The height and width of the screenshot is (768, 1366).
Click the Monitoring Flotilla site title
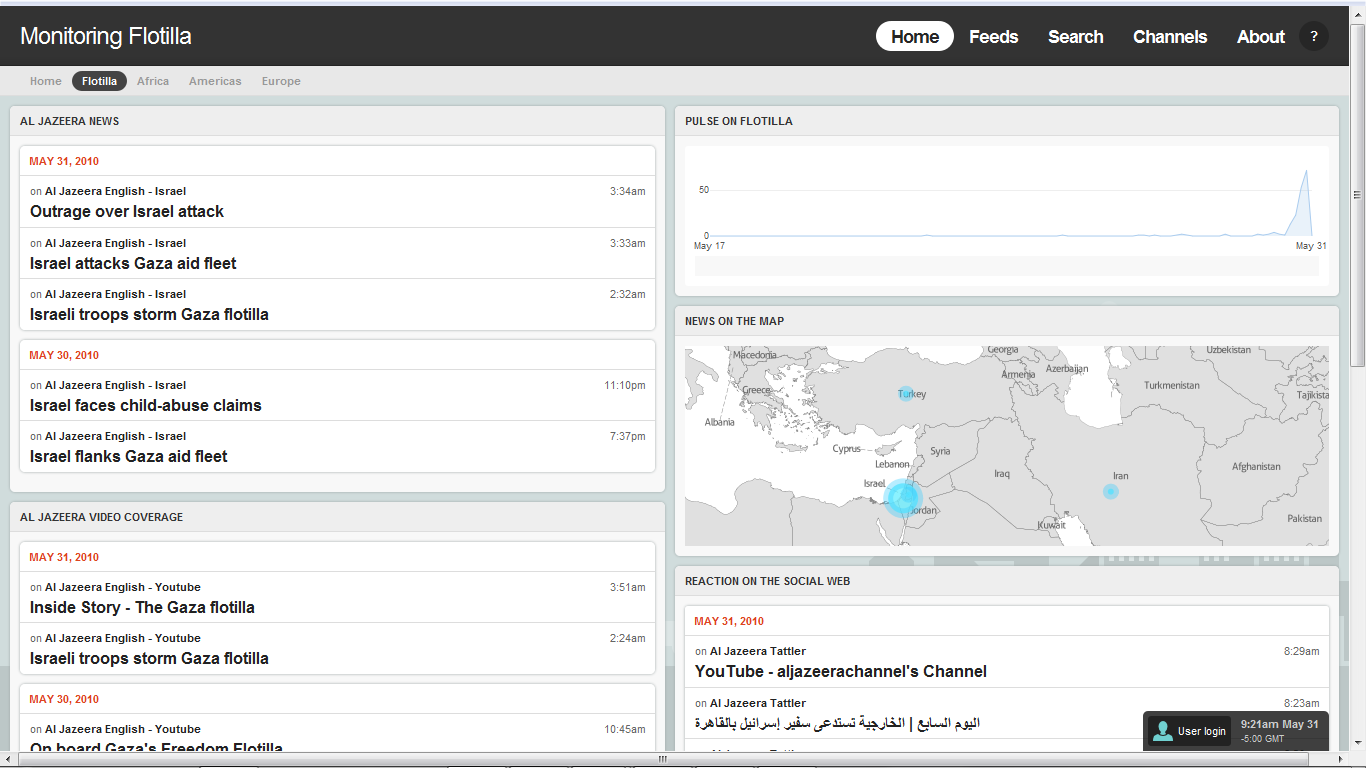click(106, 37)
